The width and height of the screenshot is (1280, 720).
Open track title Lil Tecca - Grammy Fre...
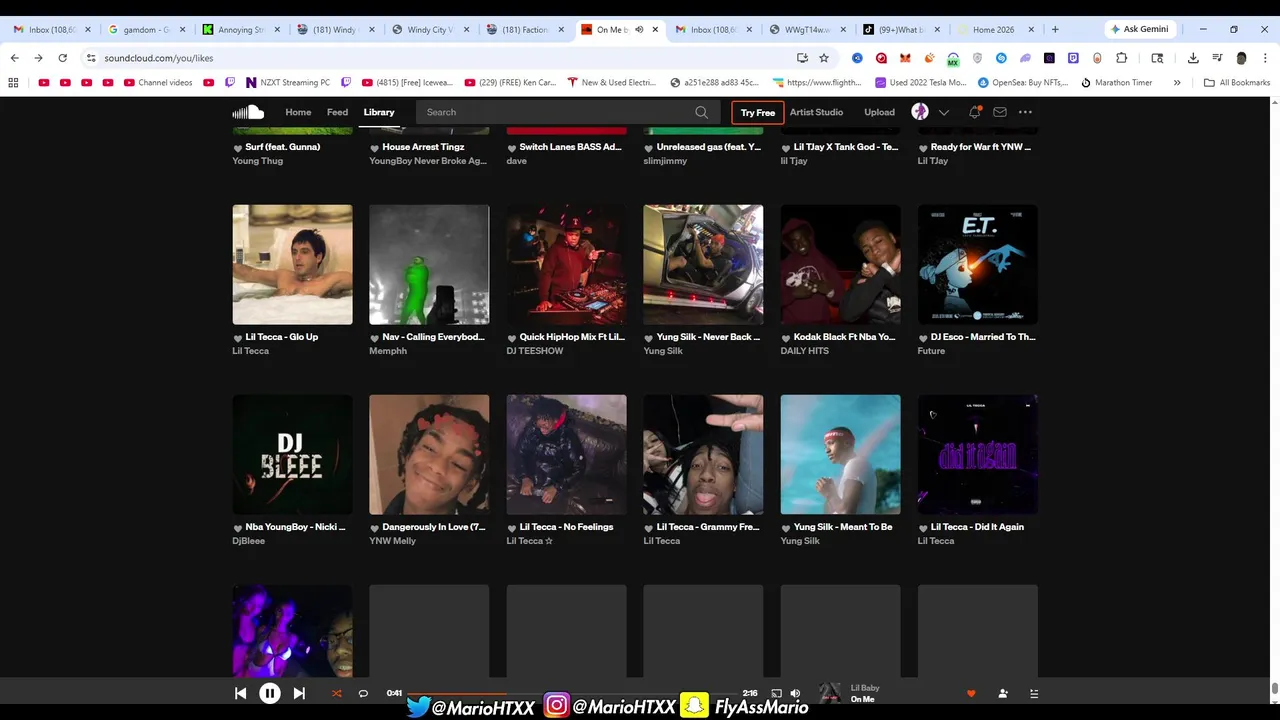[708, 527]
